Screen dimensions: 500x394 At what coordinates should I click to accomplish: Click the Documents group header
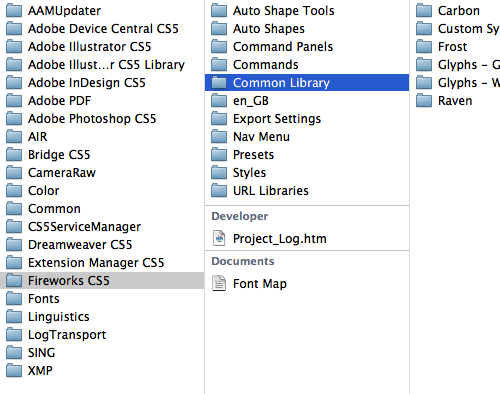point(243,261)
